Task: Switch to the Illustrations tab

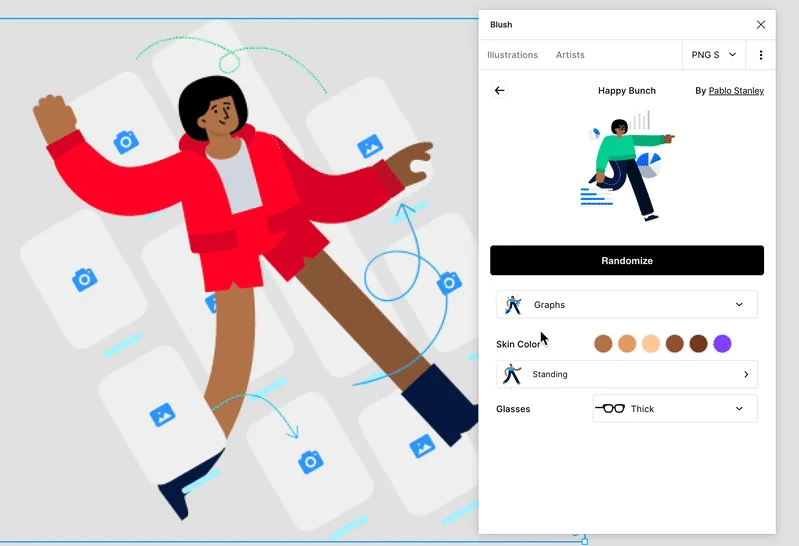Action: click(512, 55)
